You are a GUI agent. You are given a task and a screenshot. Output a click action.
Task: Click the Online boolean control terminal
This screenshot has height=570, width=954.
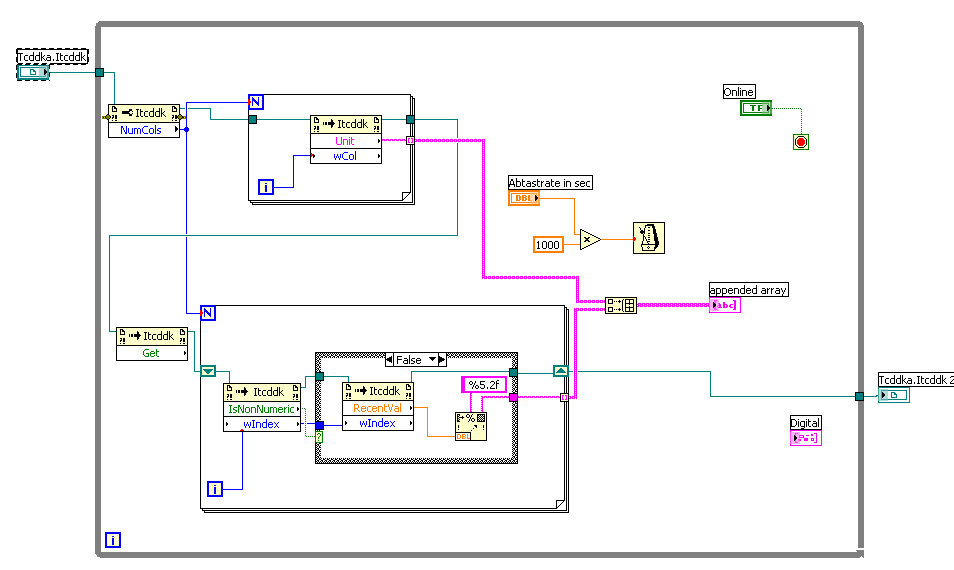[x=756, y=108]
